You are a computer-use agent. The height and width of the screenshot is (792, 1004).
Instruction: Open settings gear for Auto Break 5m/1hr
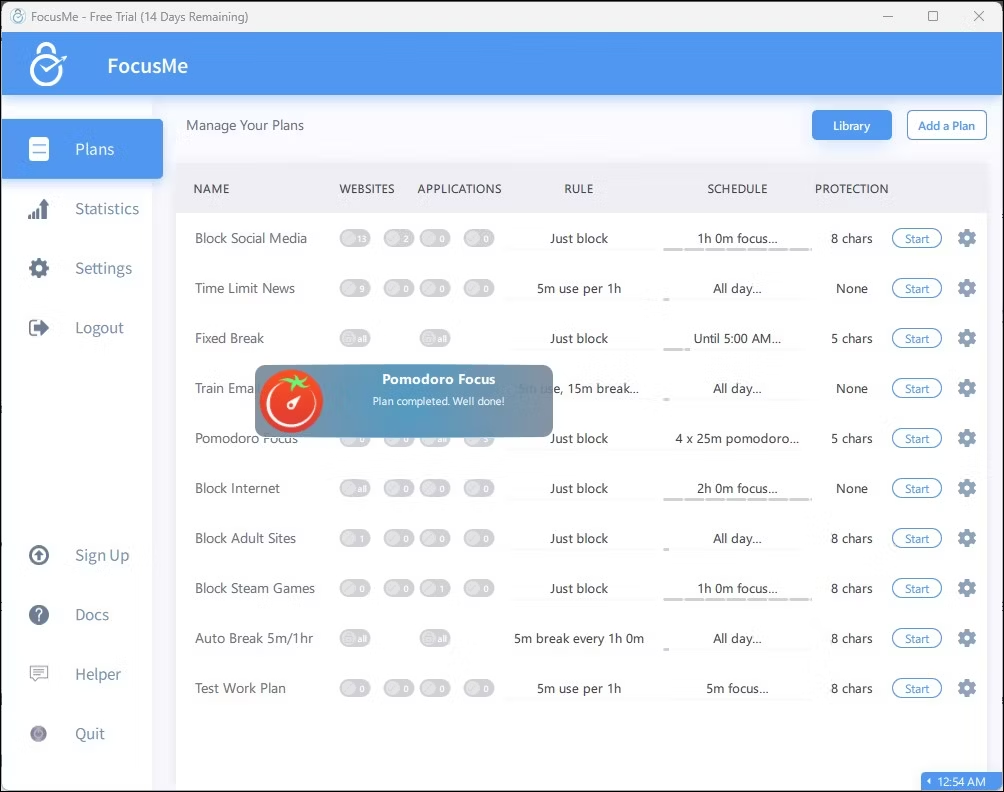967,638
